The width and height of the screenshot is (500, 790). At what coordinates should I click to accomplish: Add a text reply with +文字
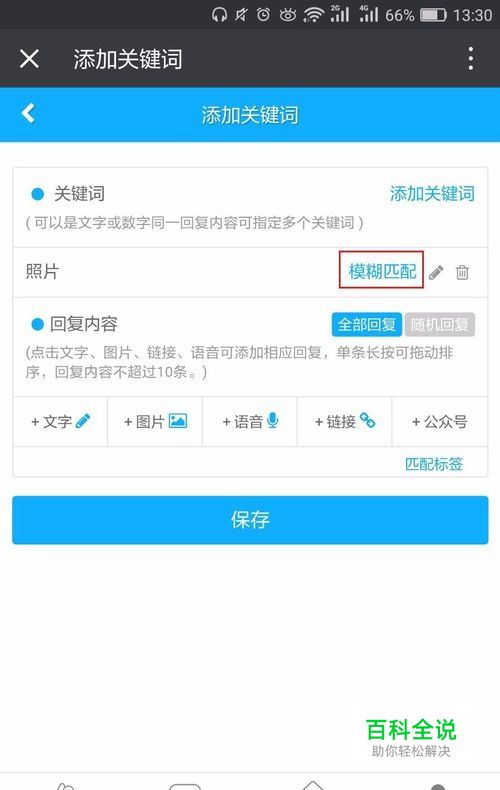point(60,421)
